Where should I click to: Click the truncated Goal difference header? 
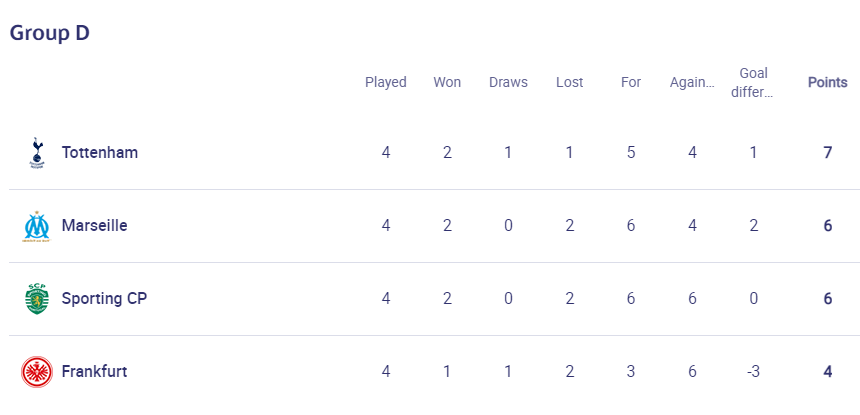click(753, 83)
